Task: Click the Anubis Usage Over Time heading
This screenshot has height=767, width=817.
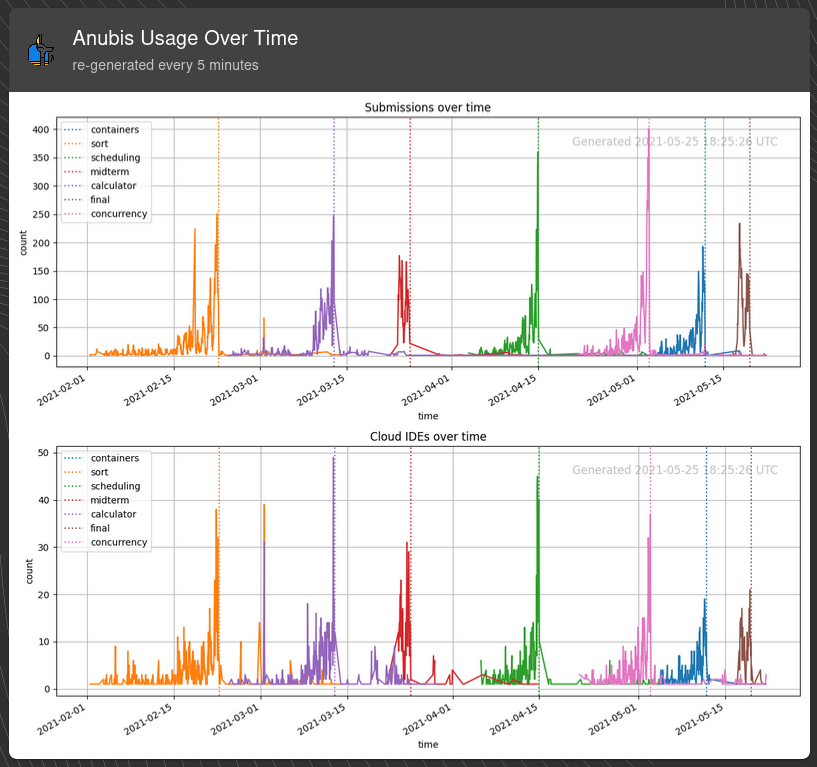Action: (185, 38)
